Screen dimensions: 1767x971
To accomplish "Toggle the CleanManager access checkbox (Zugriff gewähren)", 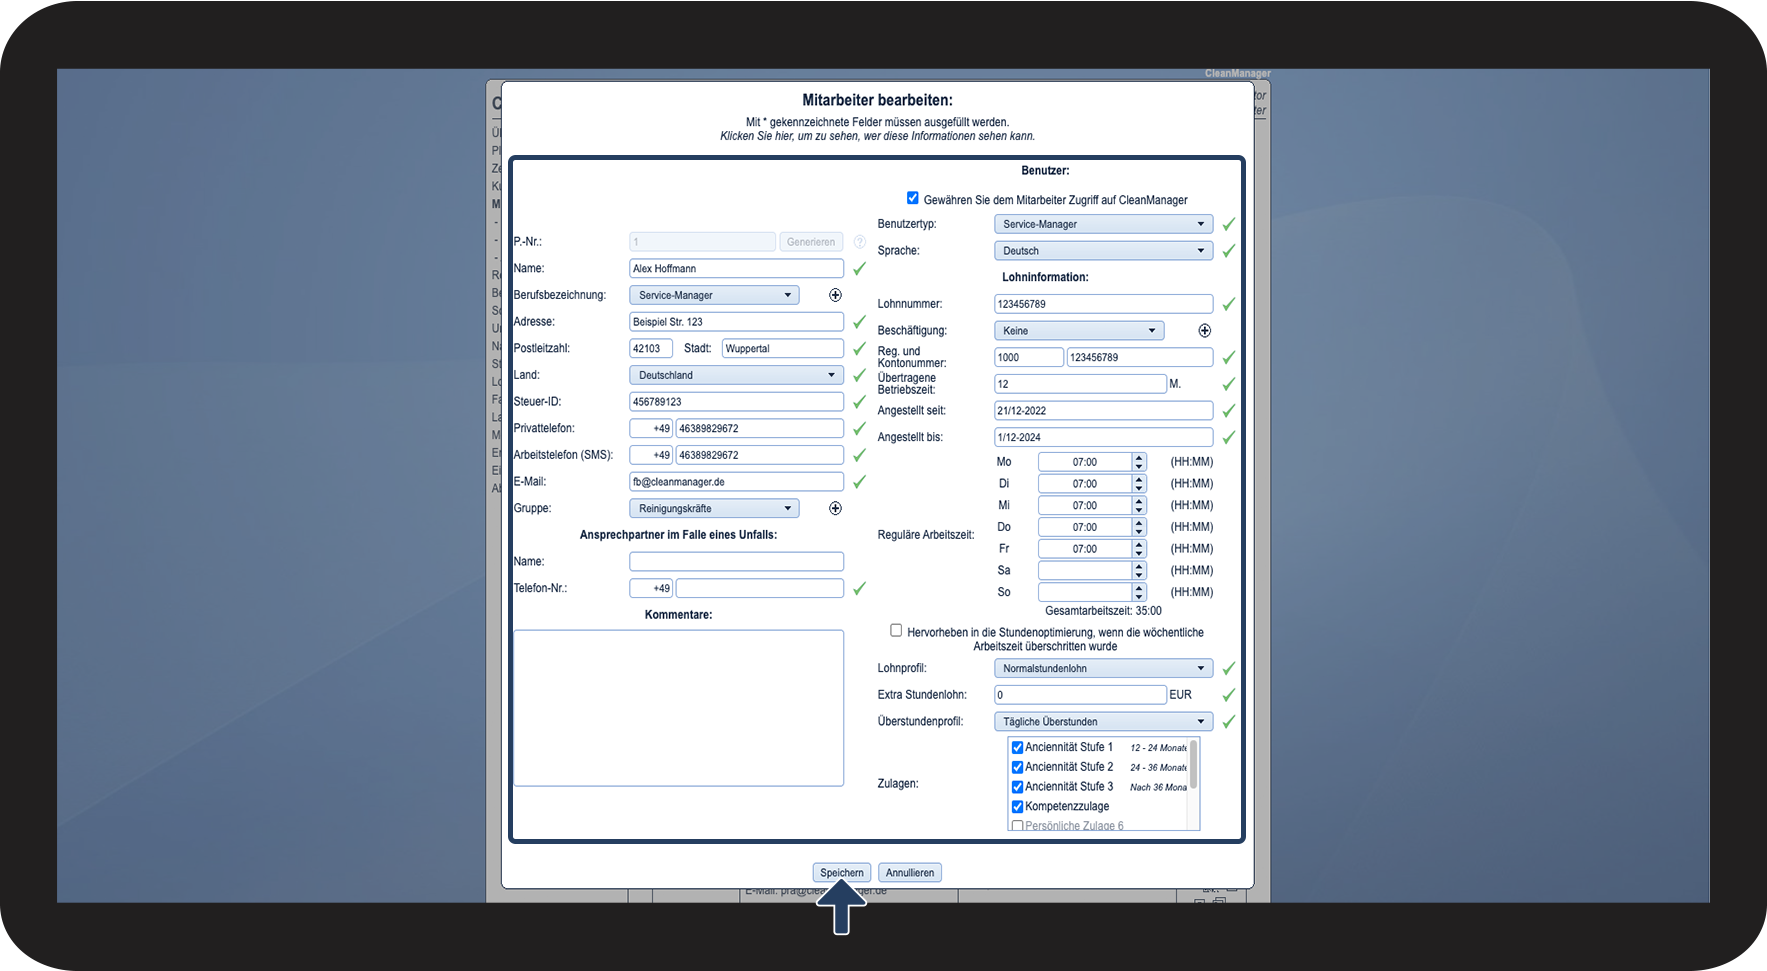I will point(912,198).
